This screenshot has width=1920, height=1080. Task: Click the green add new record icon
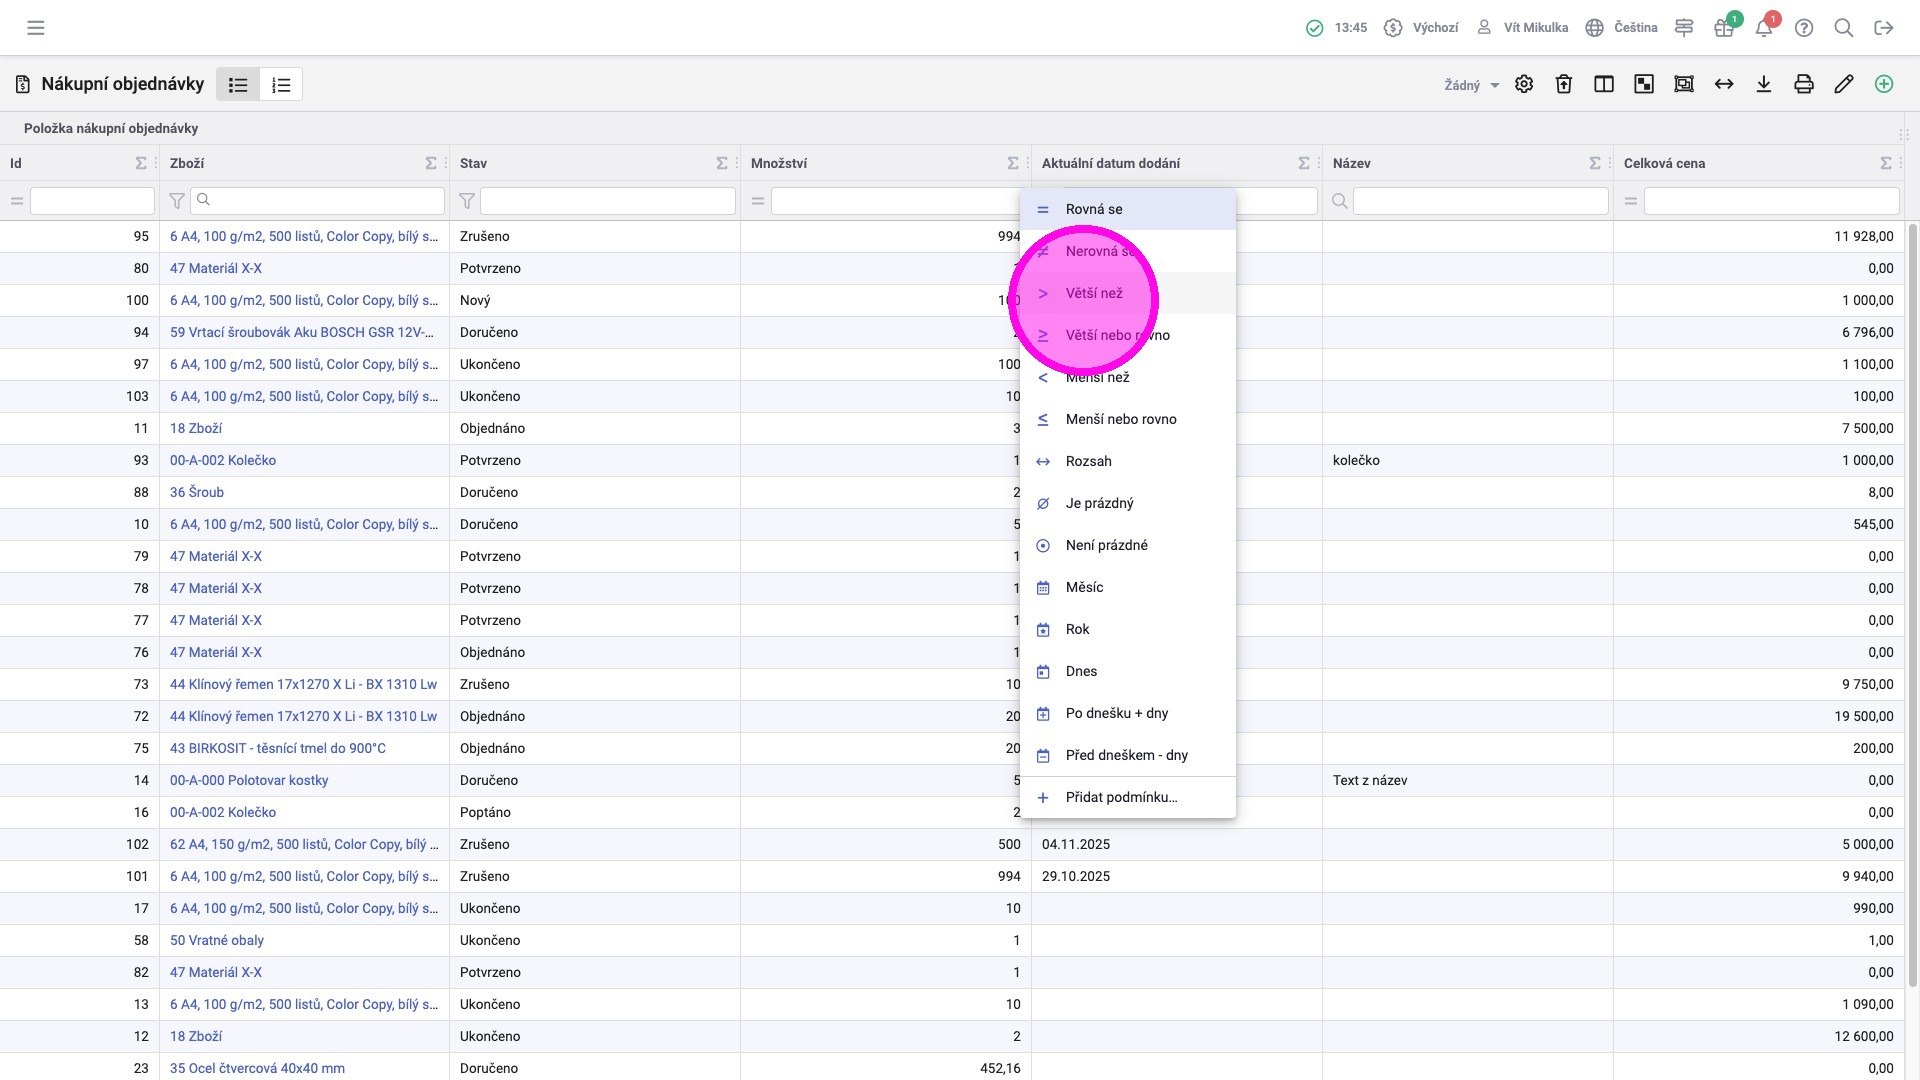pyautogui.click(x=1884, y=85)
